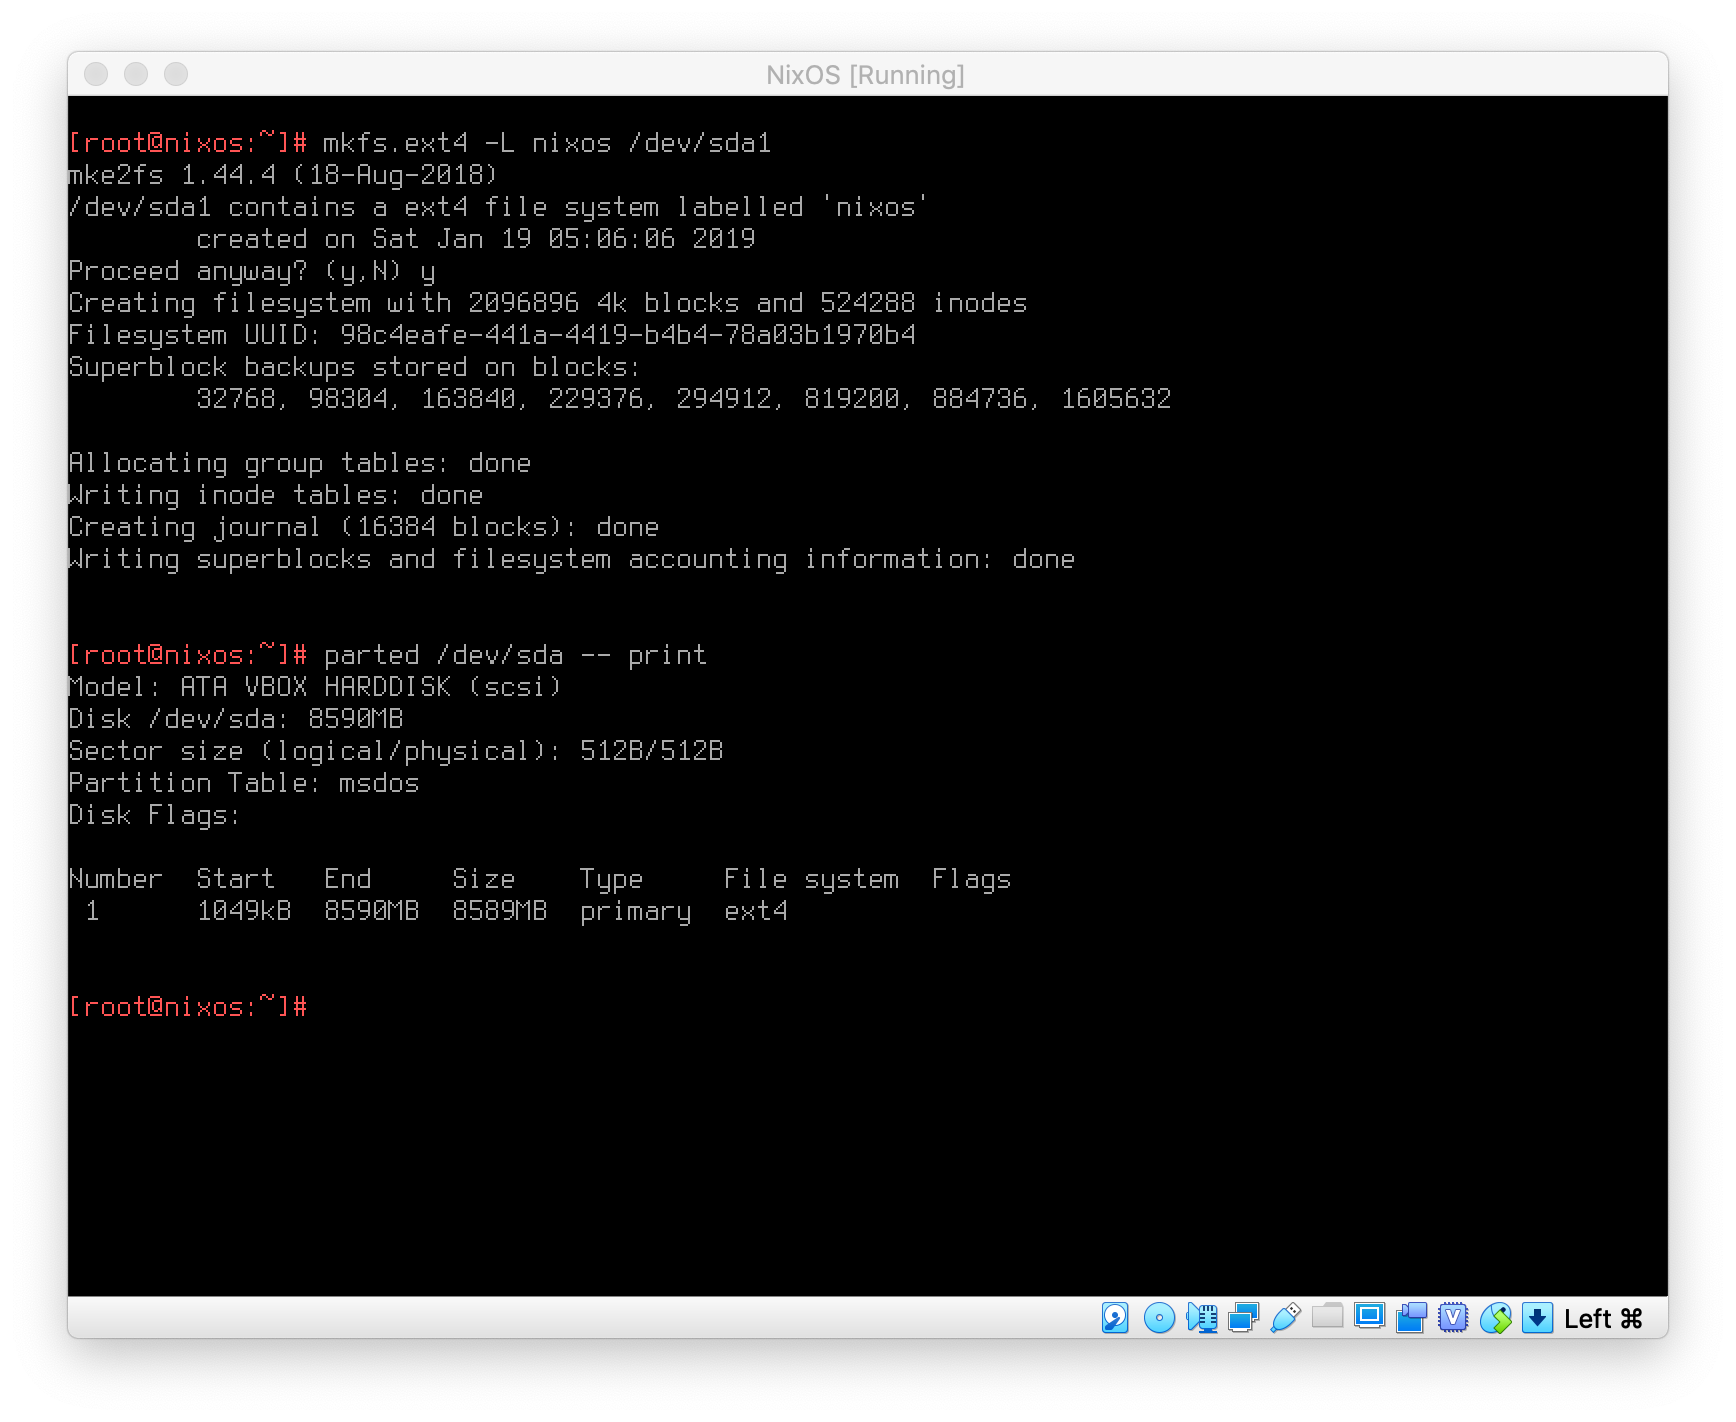Screen dimensions: 1736x1422
Task: Click the hard disk activity indicator
Action: [x=1115, y=1318]
